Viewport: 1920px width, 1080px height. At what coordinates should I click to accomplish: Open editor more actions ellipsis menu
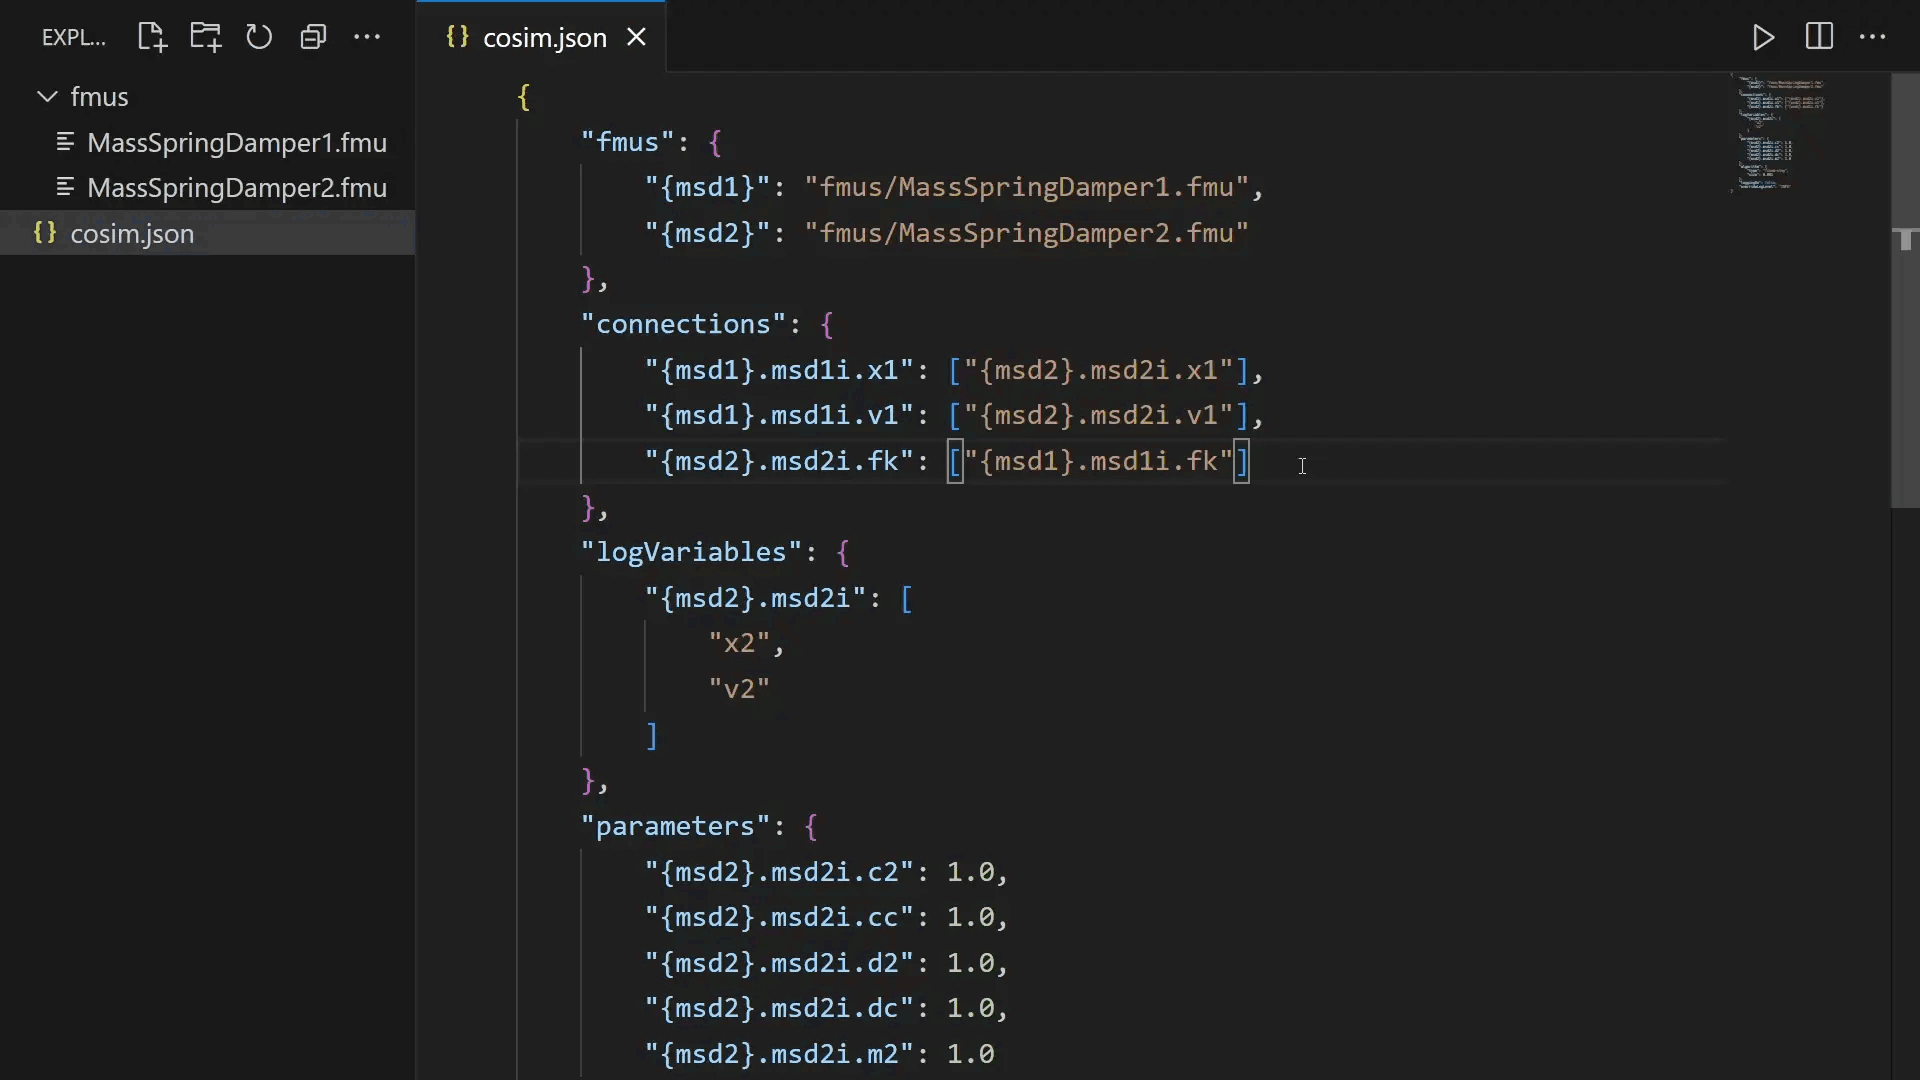tap(1872, 38)
